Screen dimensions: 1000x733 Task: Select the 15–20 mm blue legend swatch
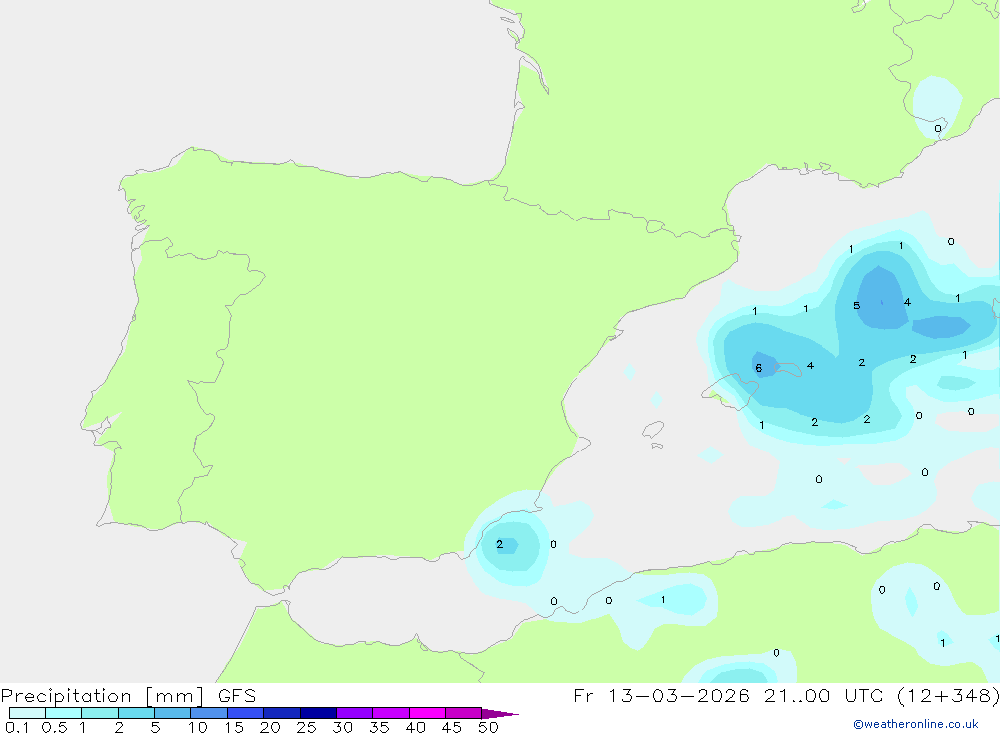coord(246,713)
